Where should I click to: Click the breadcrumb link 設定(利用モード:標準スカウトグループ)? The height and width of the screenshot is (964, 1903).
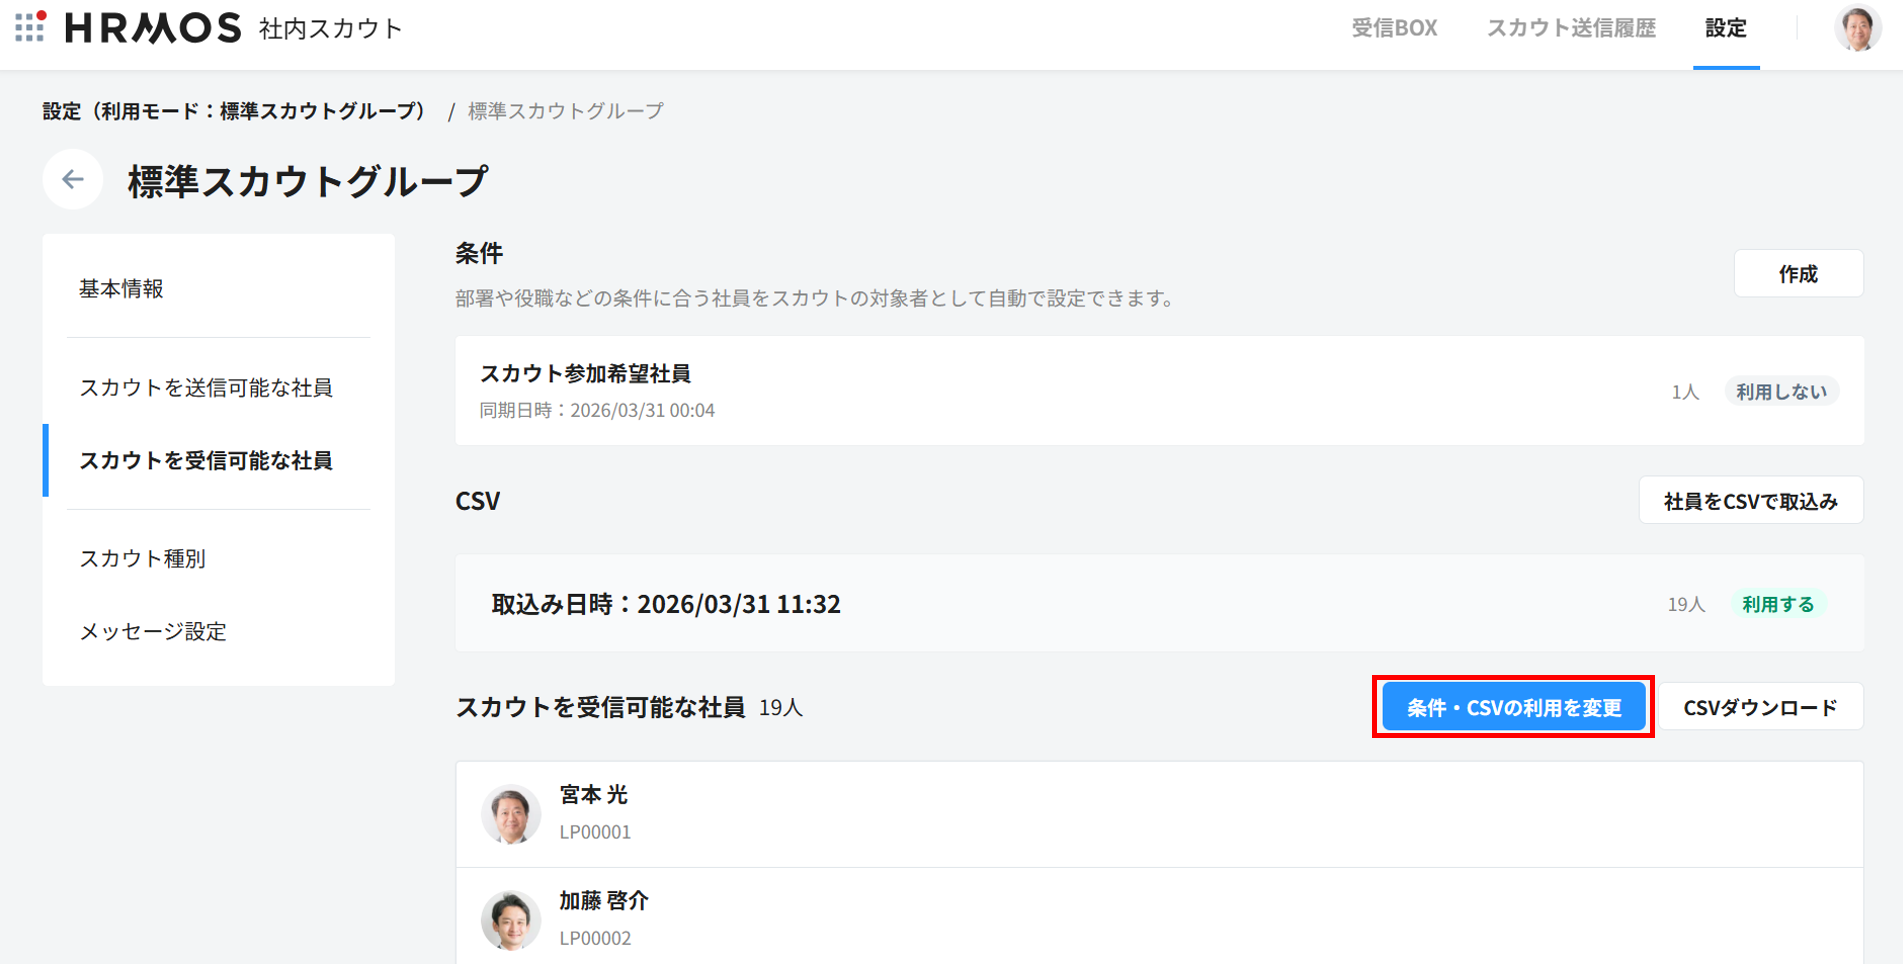click(234, 111)
